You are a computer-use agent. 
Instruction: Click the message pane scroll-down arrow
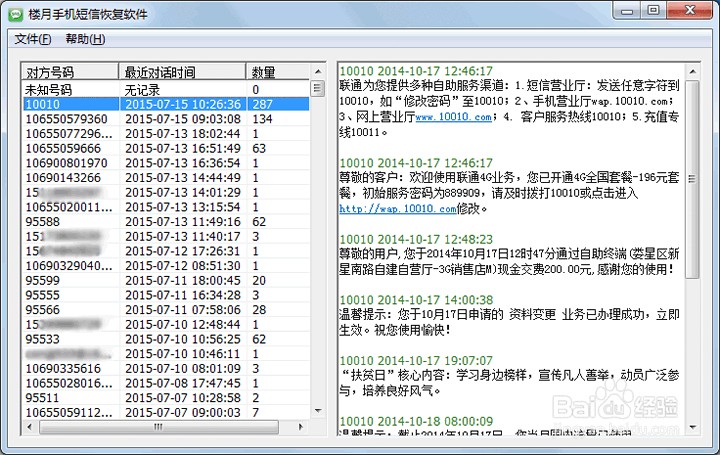click(692, 427)
